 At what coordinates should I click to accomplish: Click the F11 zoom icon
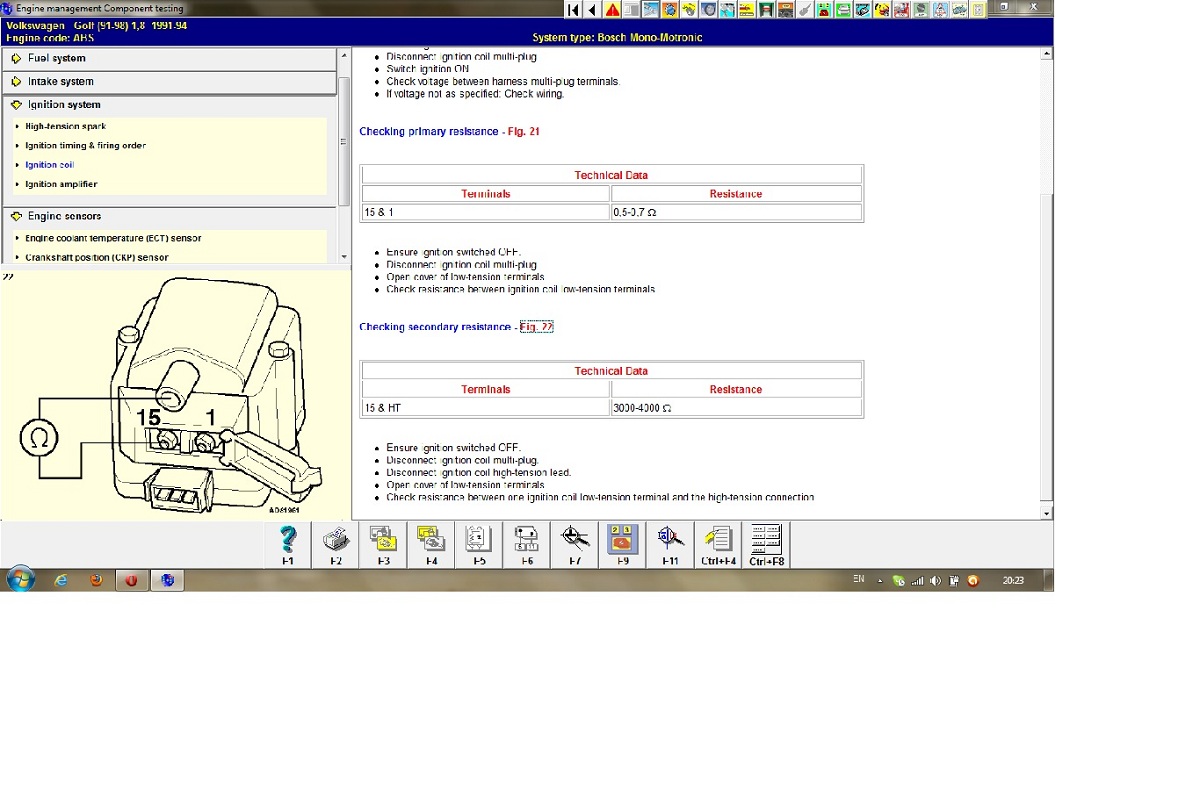(x=671, y=540)
